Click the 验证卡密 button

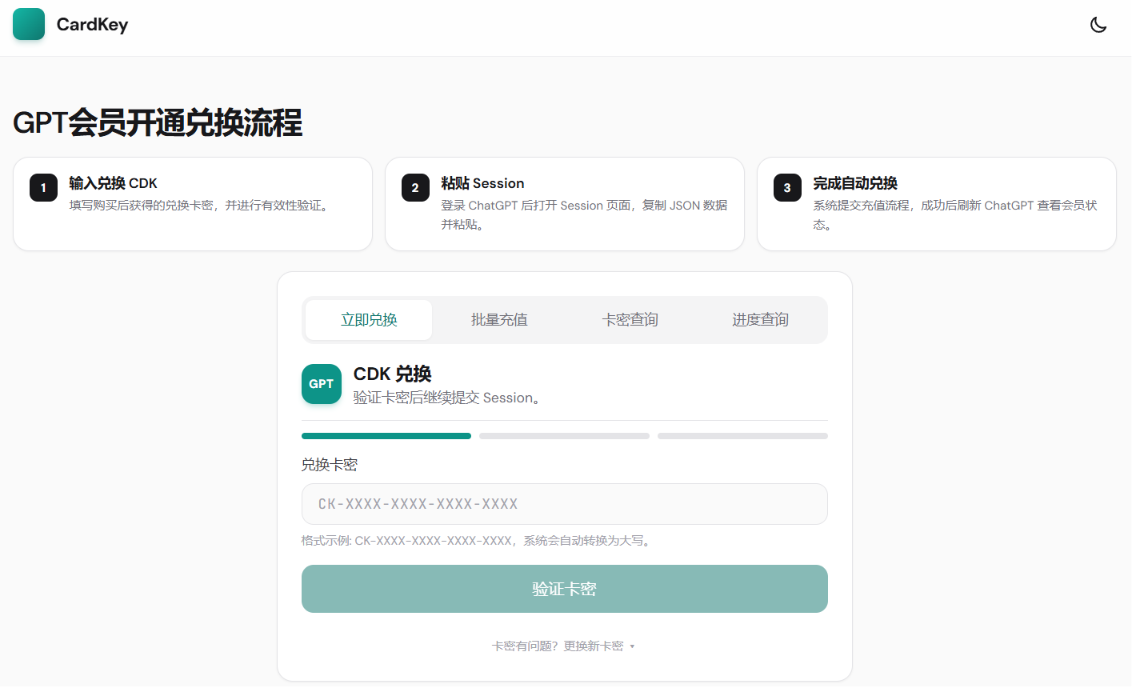click(565, 589)
